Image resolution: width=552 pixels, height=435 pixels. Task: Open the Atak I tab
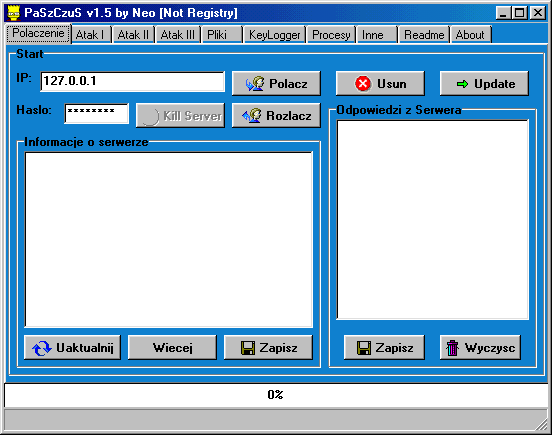pyautogui.click(x=91, y=35)
